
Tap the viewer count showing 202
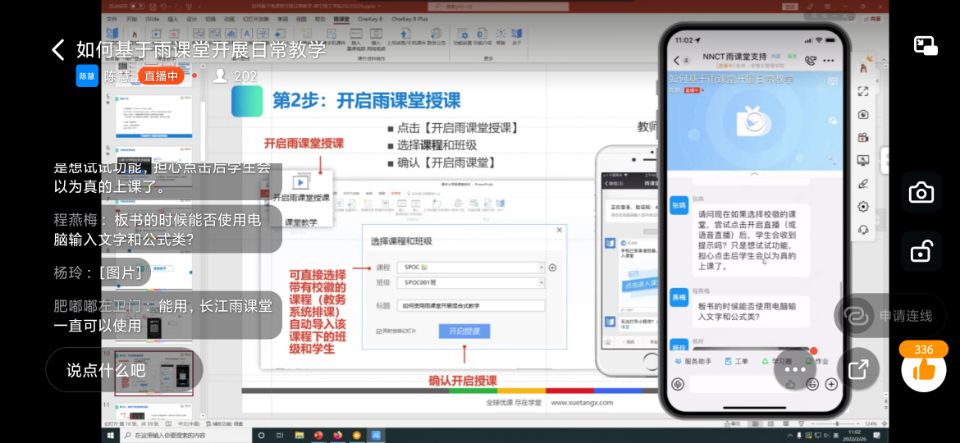point(236,76)
